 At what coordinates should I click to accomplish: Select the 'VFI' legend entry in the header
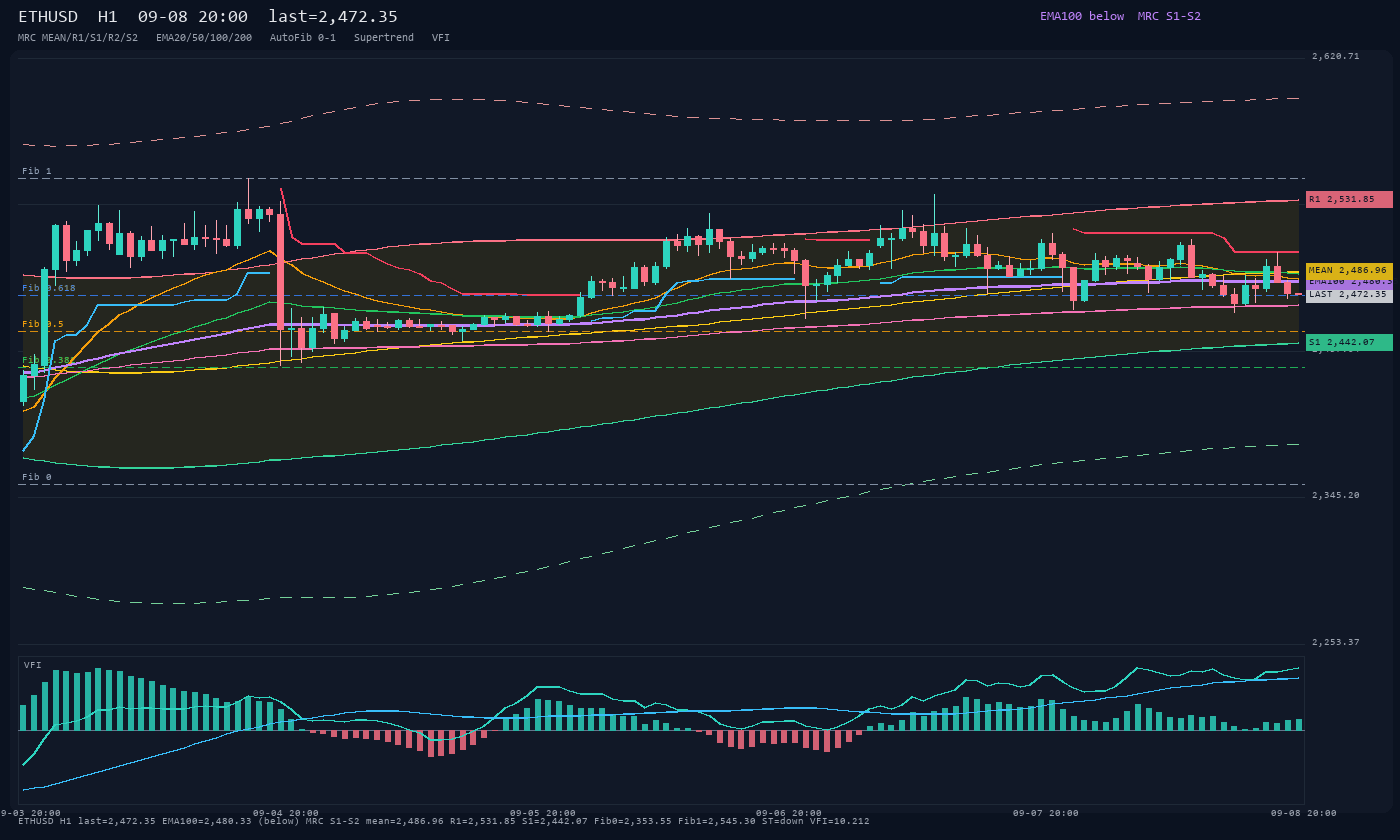(441, 37)
